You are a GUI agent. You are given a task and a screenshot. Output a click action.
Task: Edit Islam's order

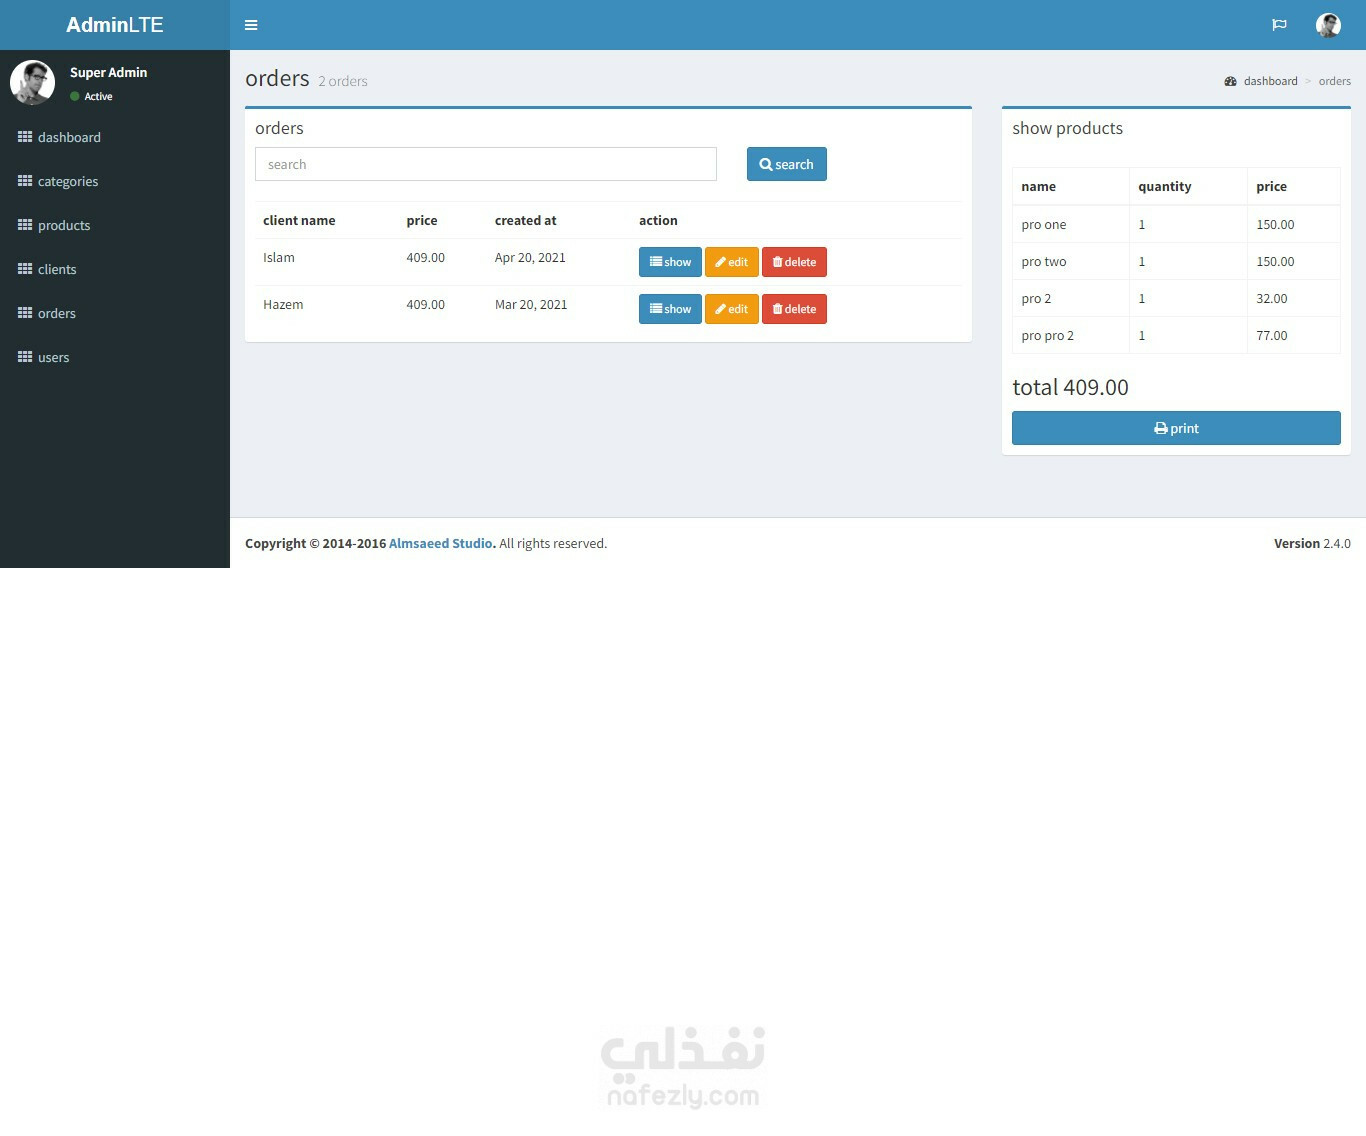[x=732, y=262]
